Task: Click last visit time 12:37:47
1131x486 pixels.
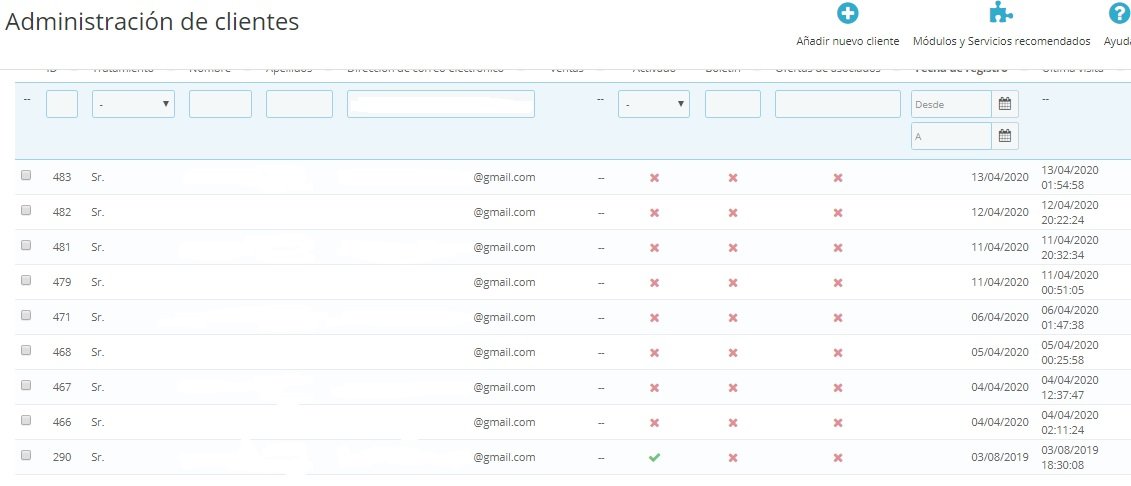Action: point(1062,395)
